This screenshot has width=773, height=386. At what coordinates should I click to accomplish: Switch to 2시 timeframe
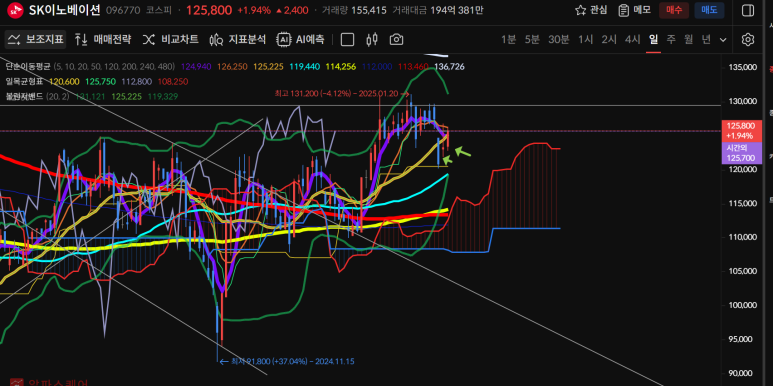pos(609,39)
